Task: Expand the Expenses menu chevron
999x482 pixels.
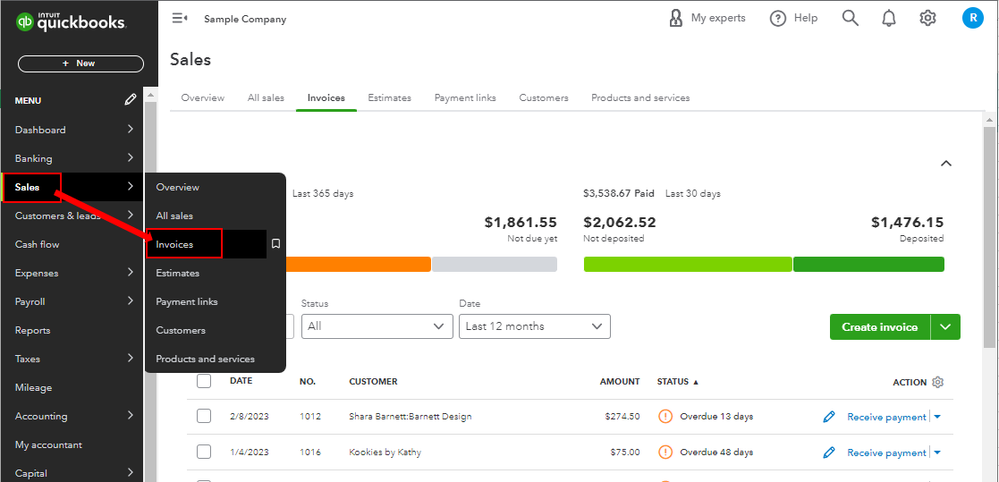Action: coord(130,273)
